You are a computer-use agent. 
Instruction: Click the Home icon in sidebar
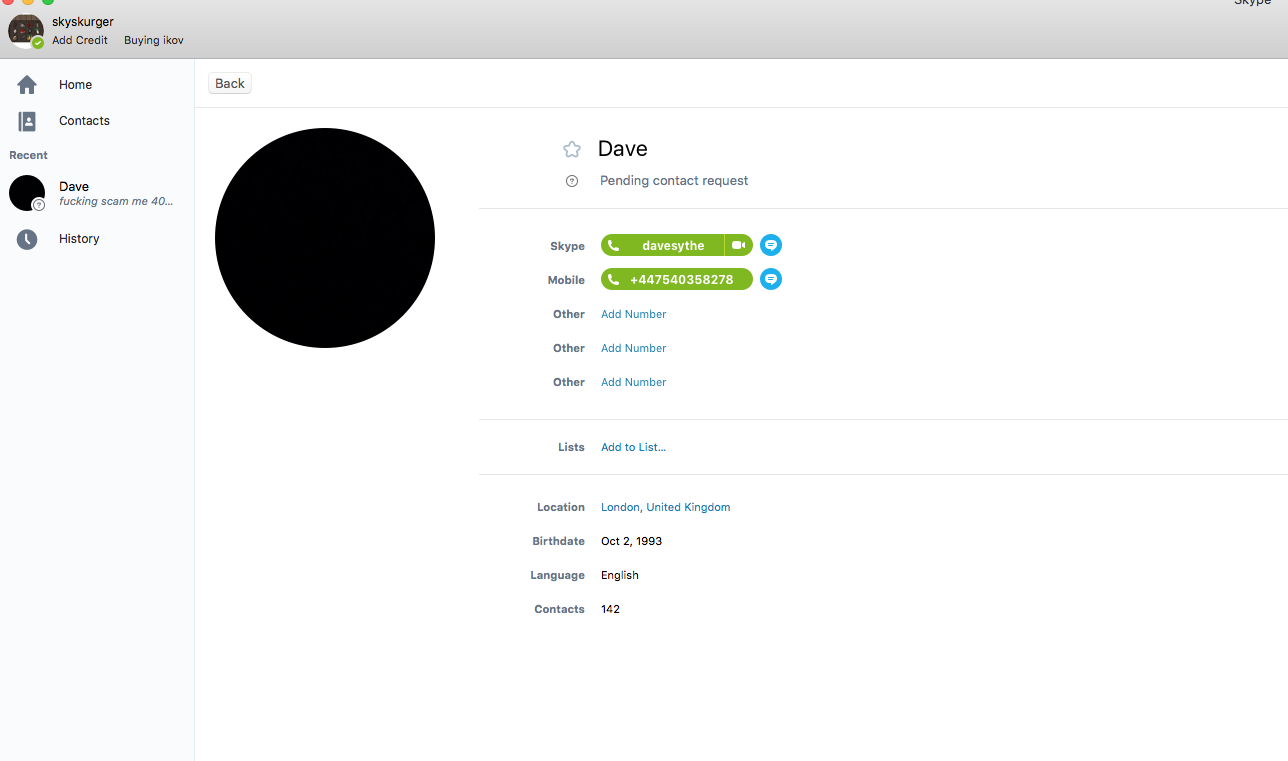[27, 85]
